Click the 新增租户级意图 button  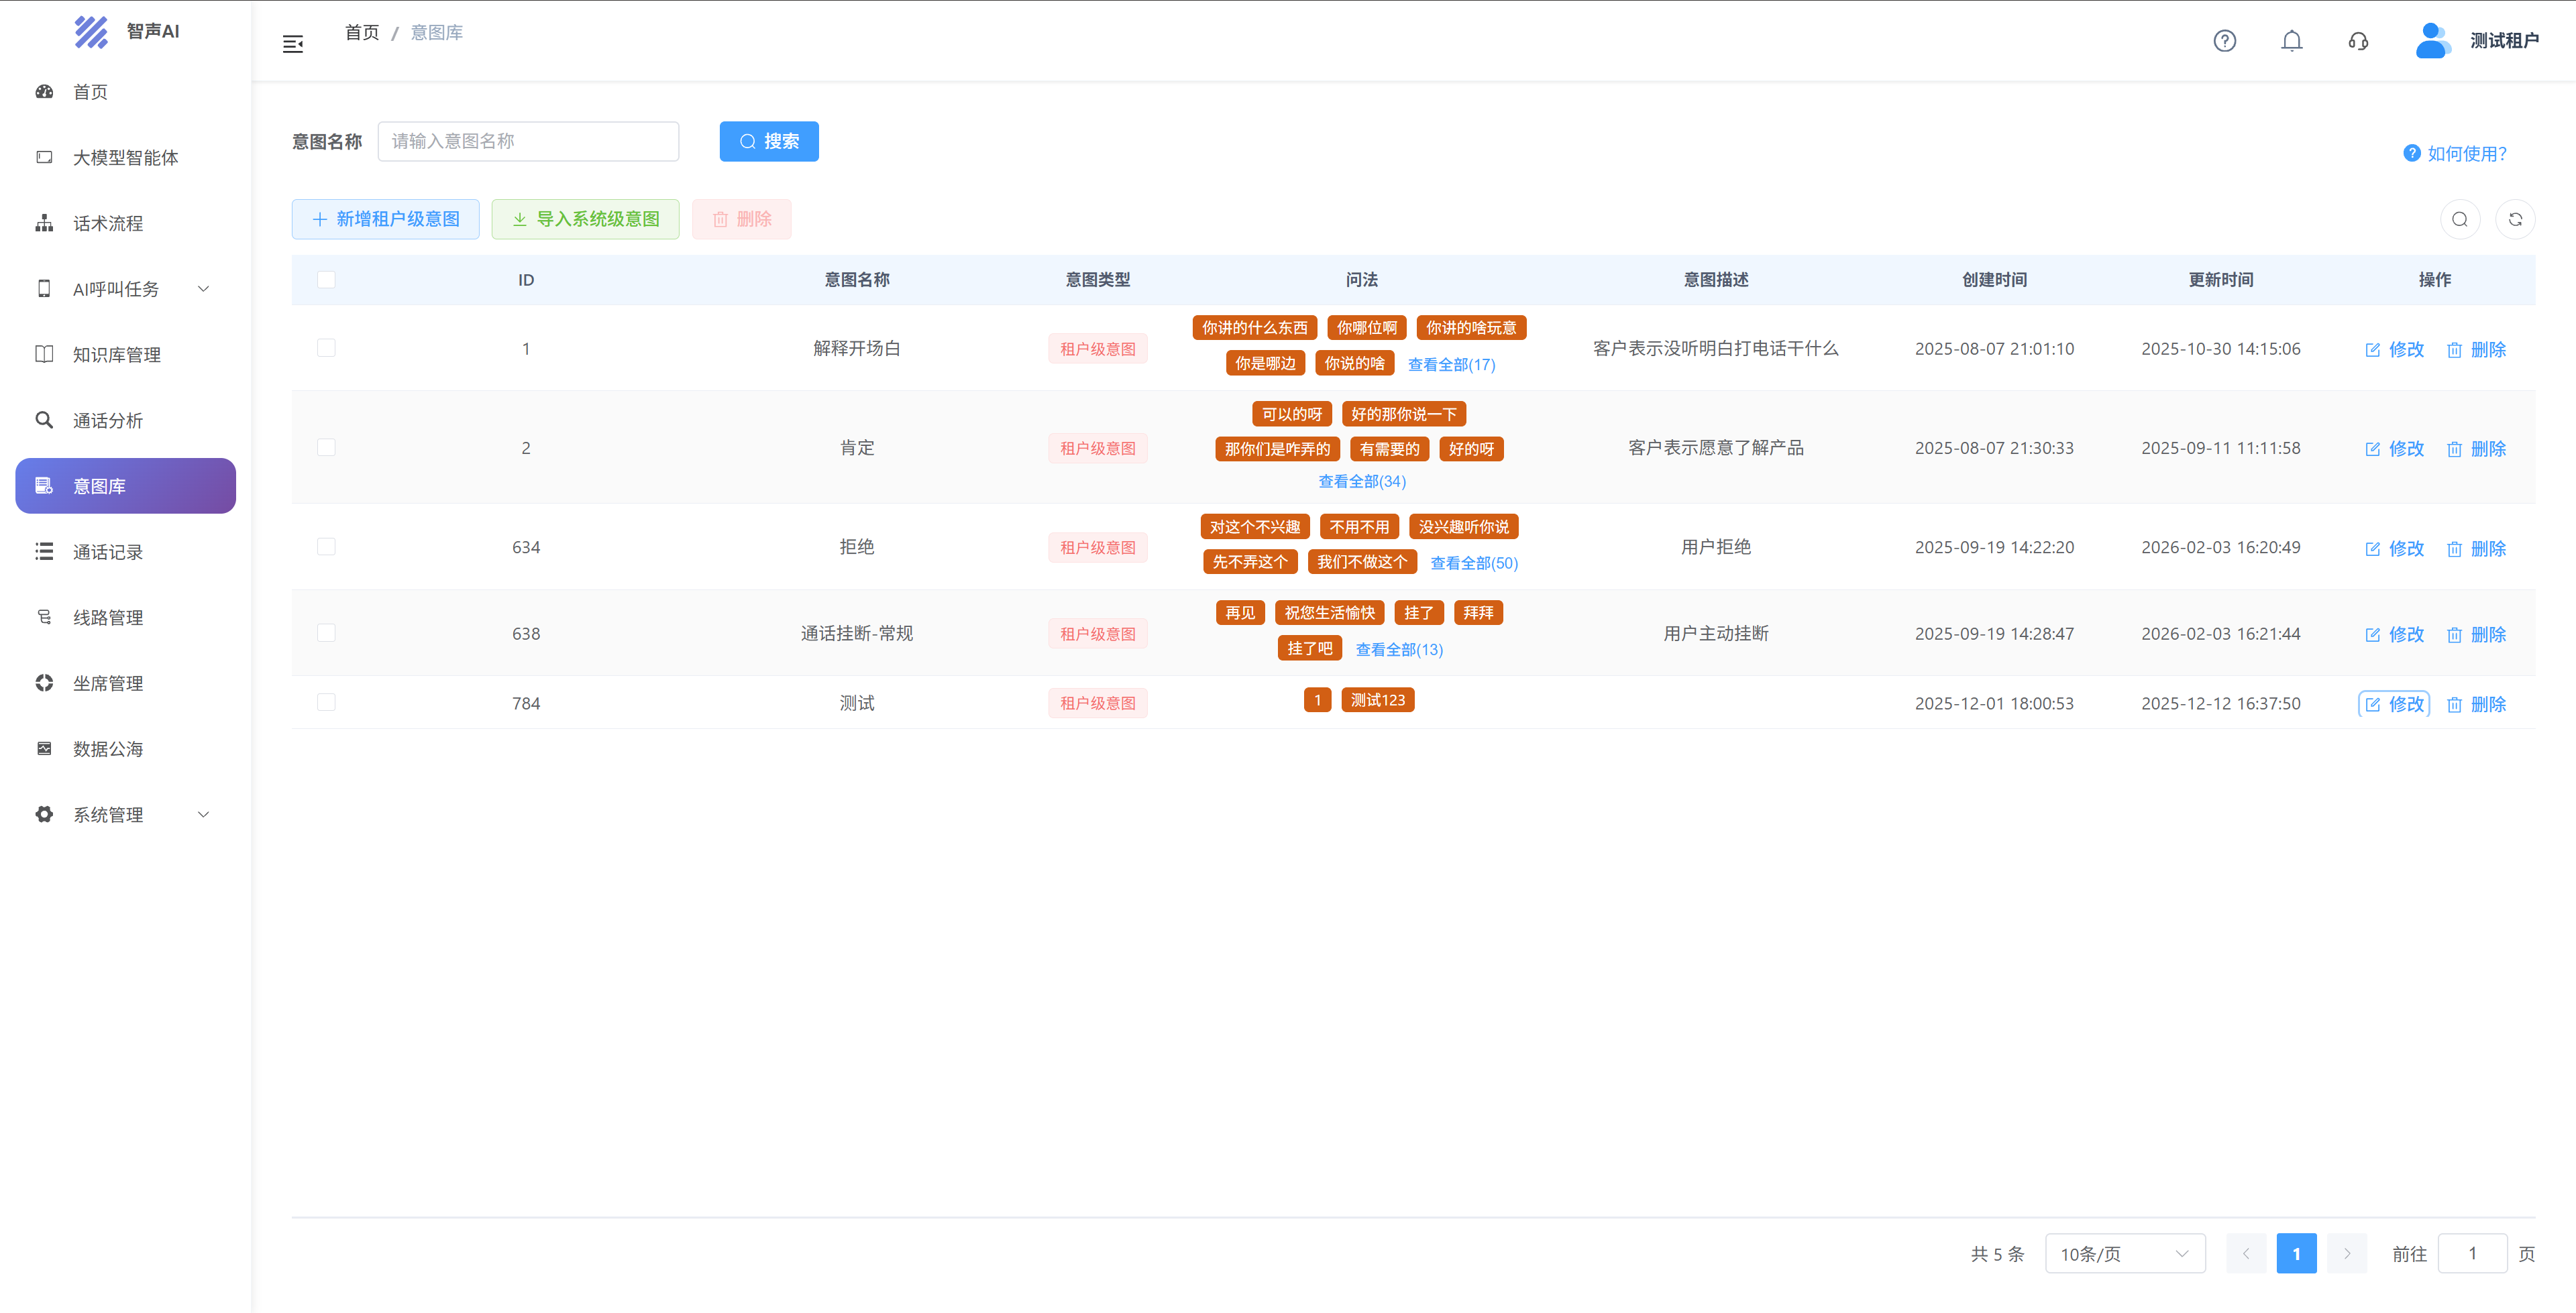pos(385,219)
